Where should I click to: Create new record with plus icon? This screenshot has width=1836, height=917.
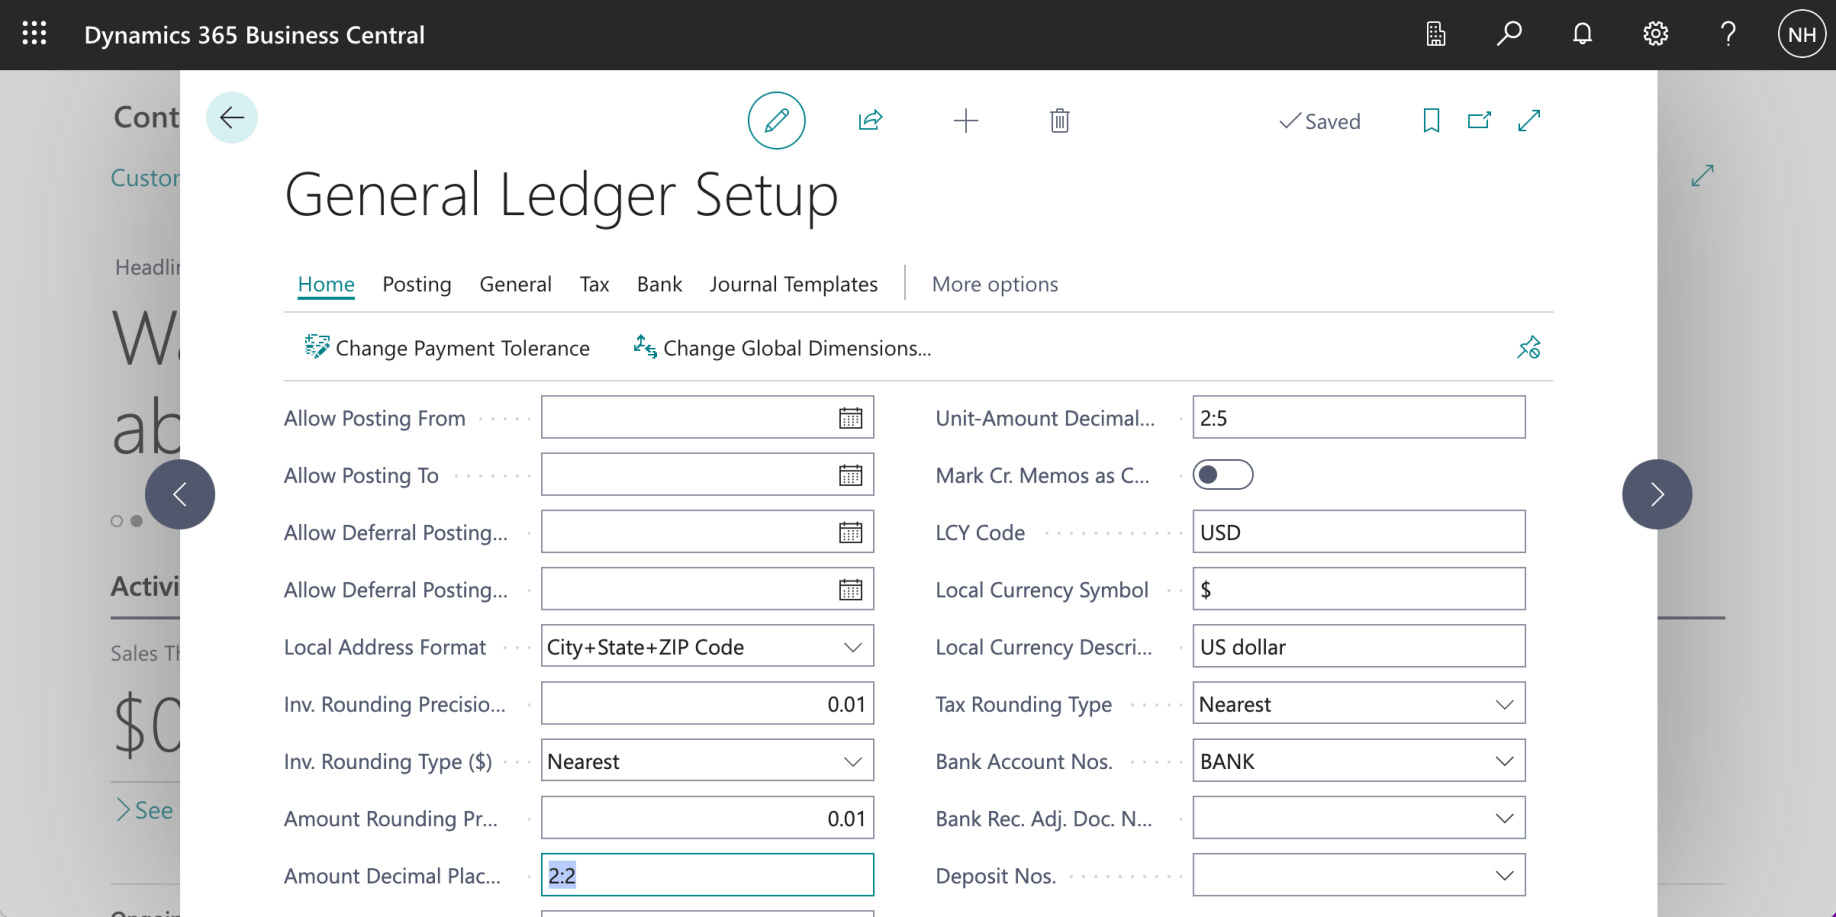click(x=966, y=121)
